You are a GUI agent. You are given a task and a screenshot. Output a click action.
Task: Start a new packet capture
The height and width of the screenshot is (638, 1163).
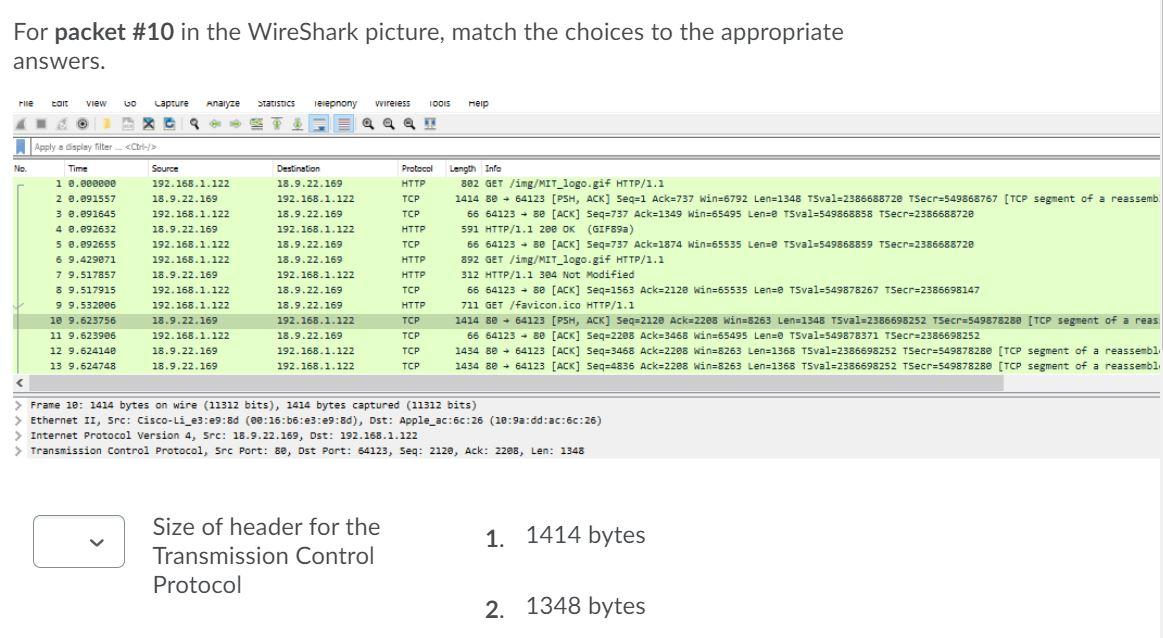point(20,123)
